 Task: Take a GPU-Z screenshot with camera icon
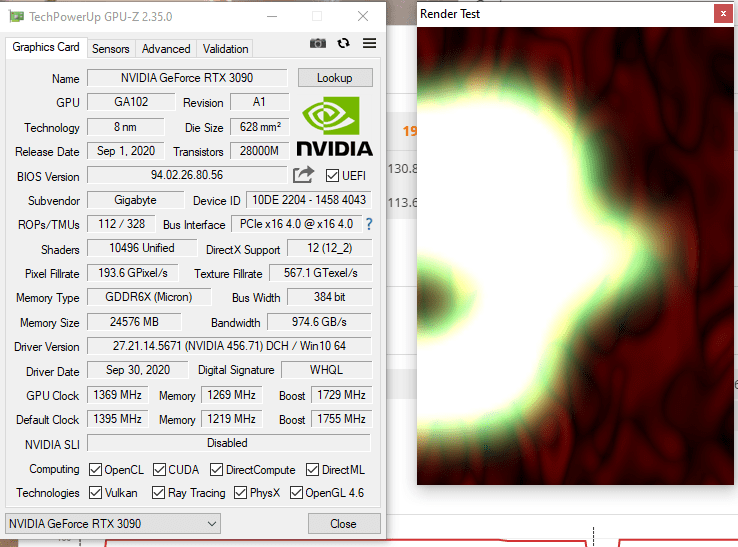click(x=318, y=43)
